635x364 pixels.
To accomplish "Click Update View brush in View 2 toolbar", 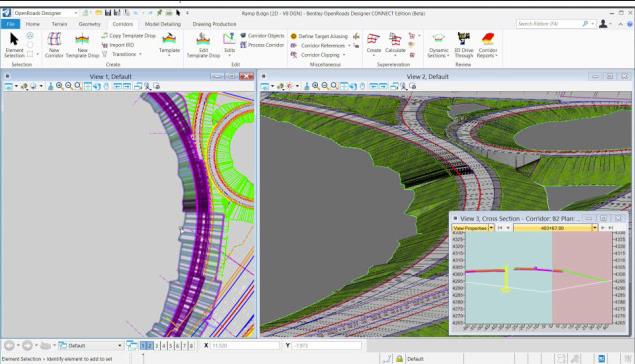I will [307, 86].
